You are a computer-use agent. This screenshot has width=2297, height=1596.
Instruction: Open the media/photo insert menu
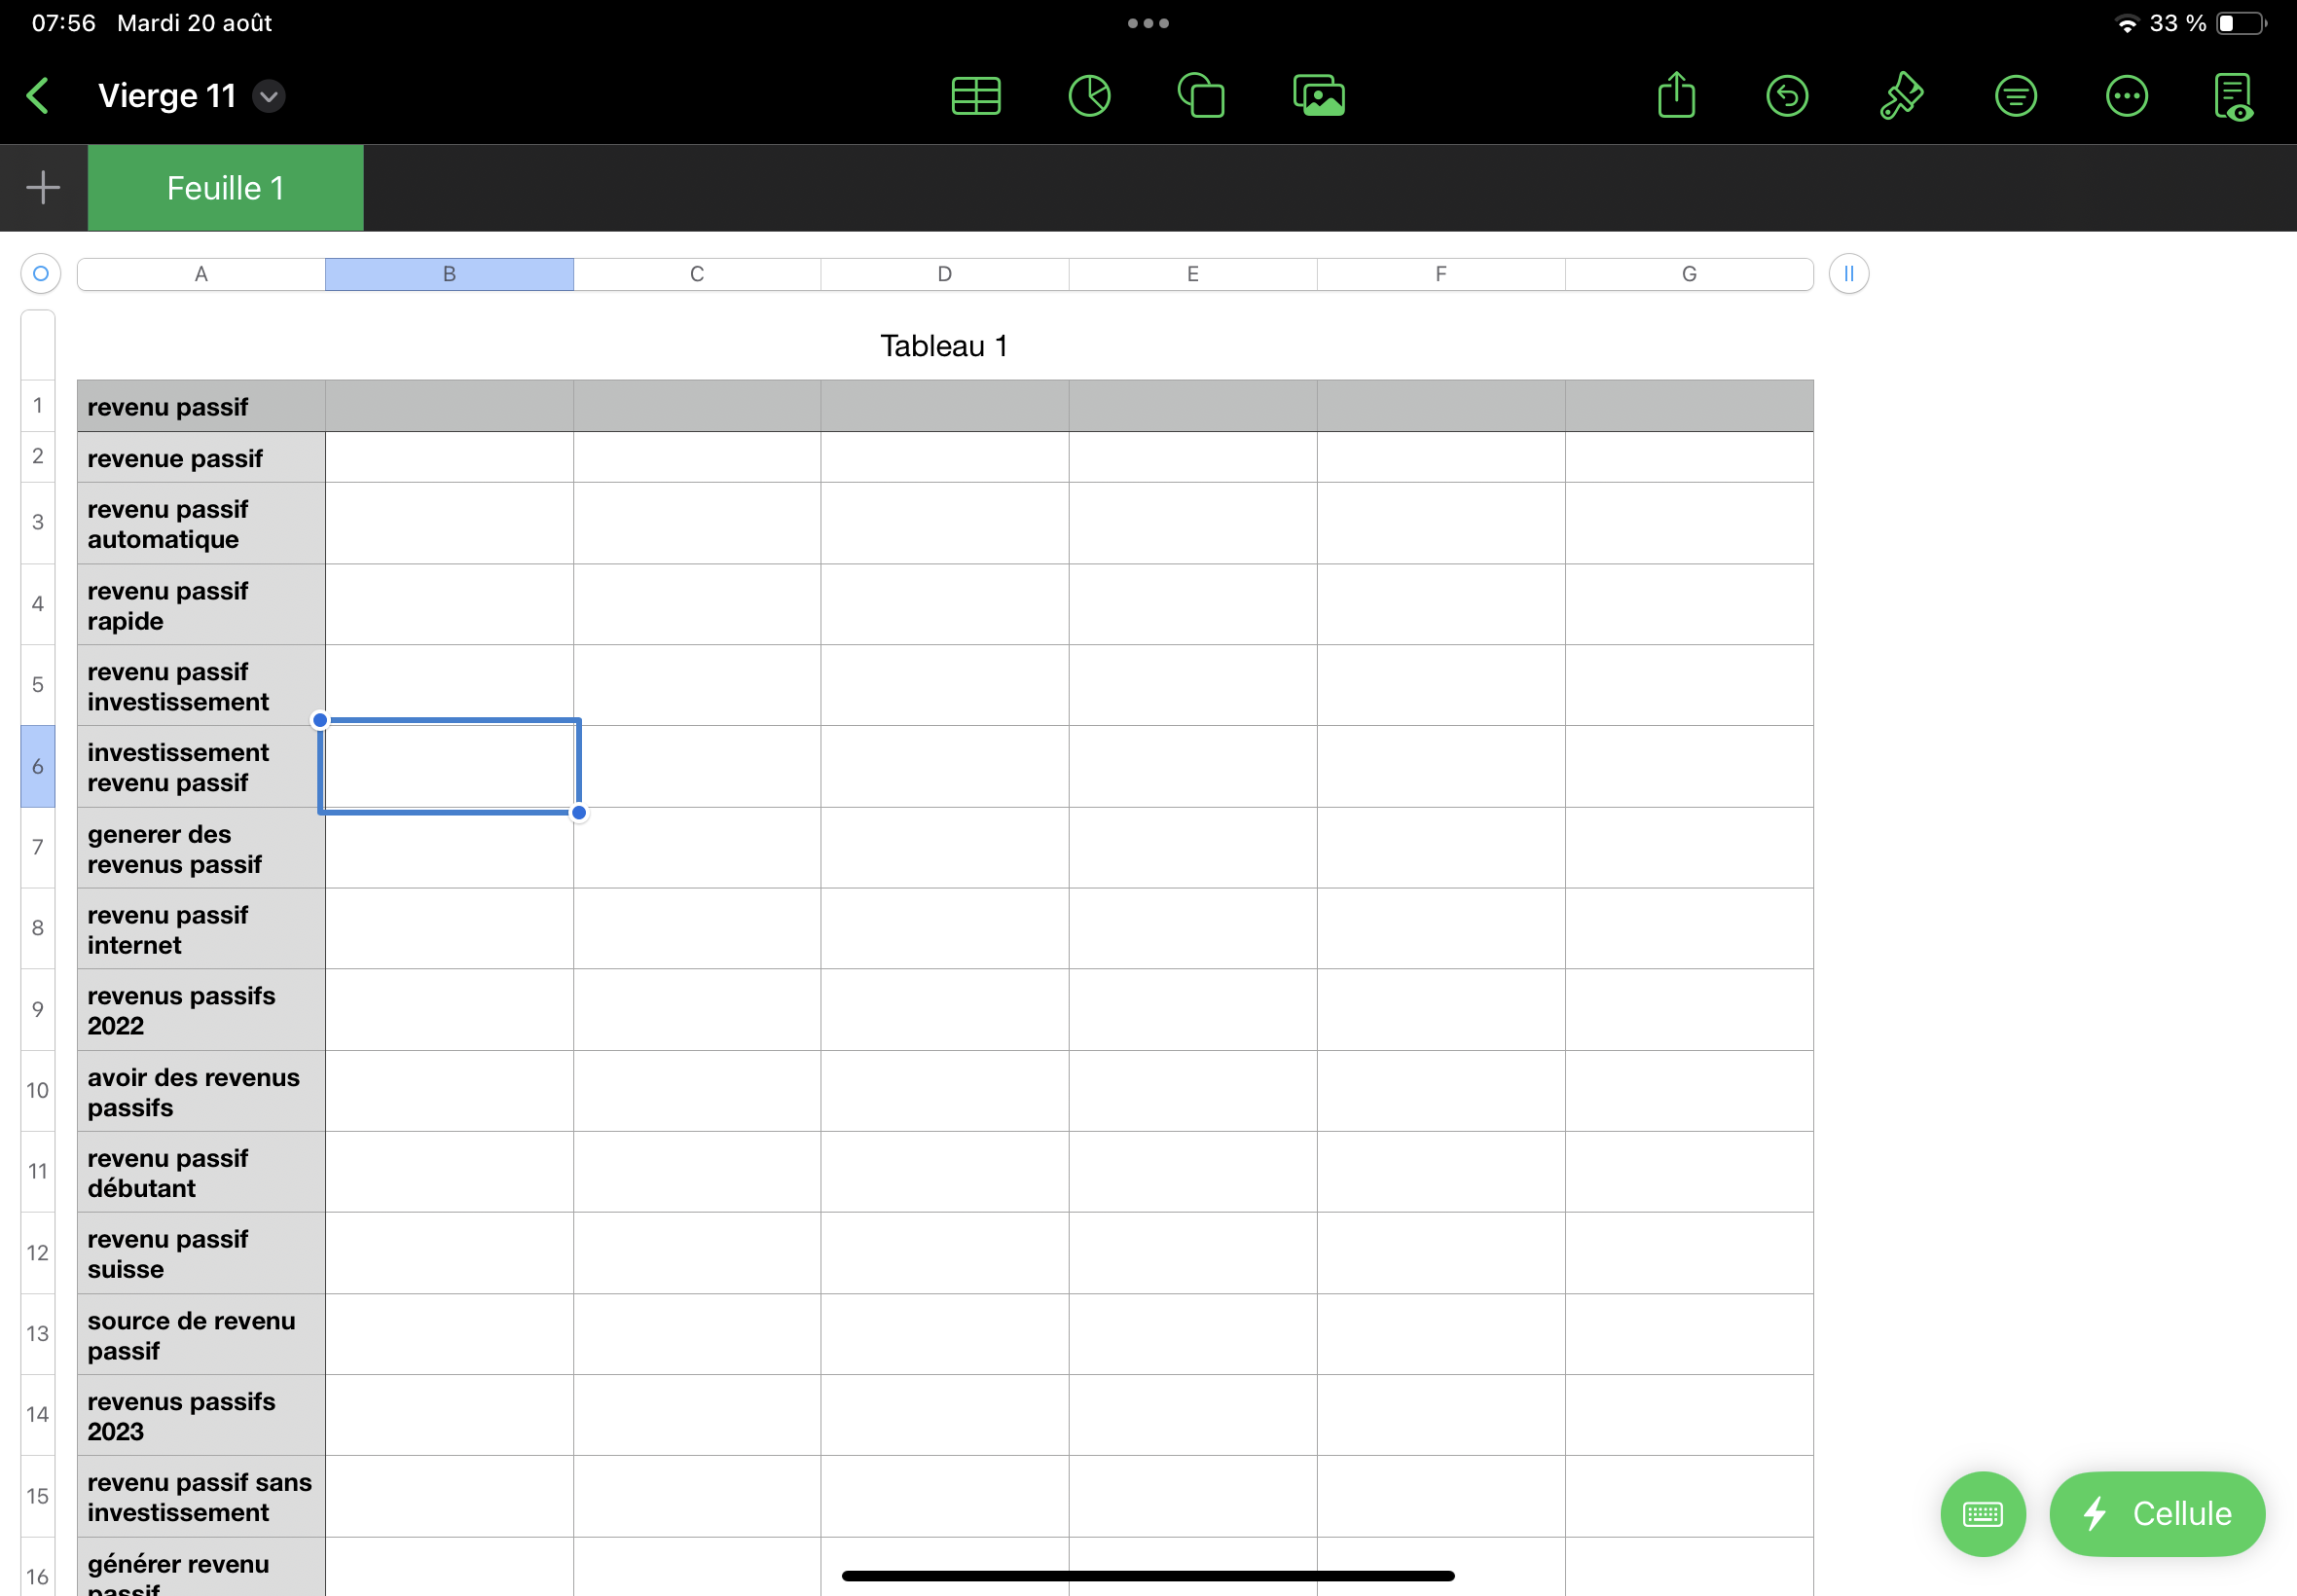click(1319, 96)
